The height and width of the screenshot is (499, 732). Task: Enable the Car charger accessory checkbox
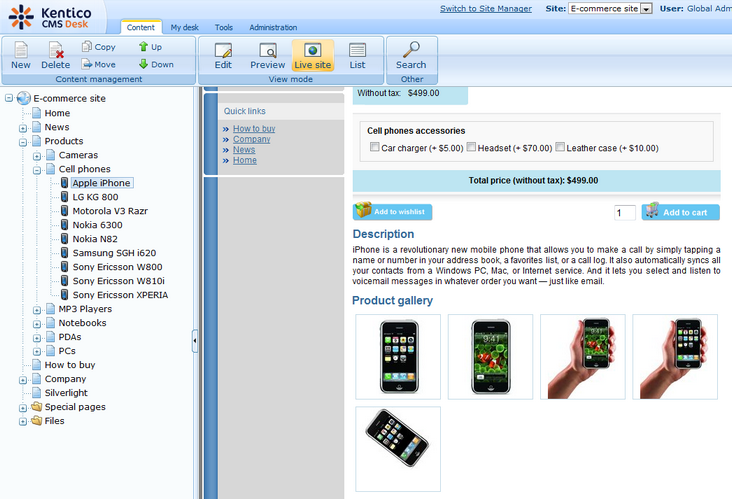pos(374,148)
